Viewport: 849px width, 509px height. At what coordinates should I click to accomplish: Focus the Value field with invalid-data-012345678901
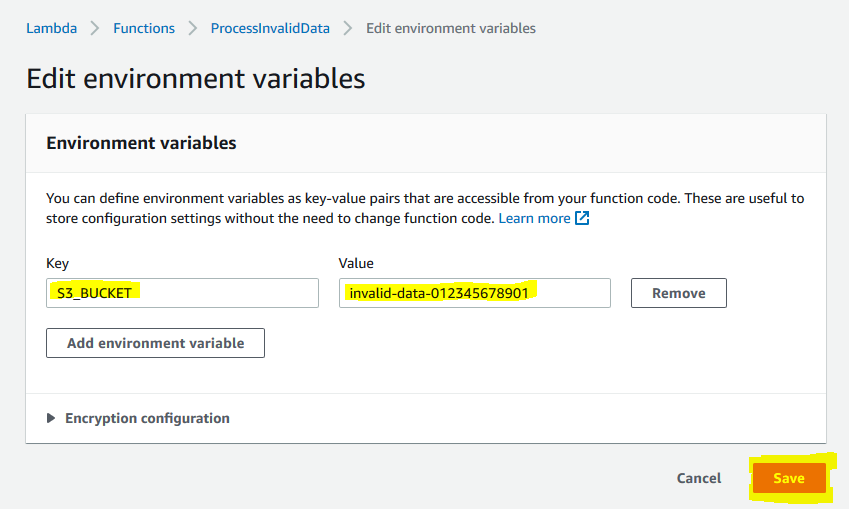475,293
